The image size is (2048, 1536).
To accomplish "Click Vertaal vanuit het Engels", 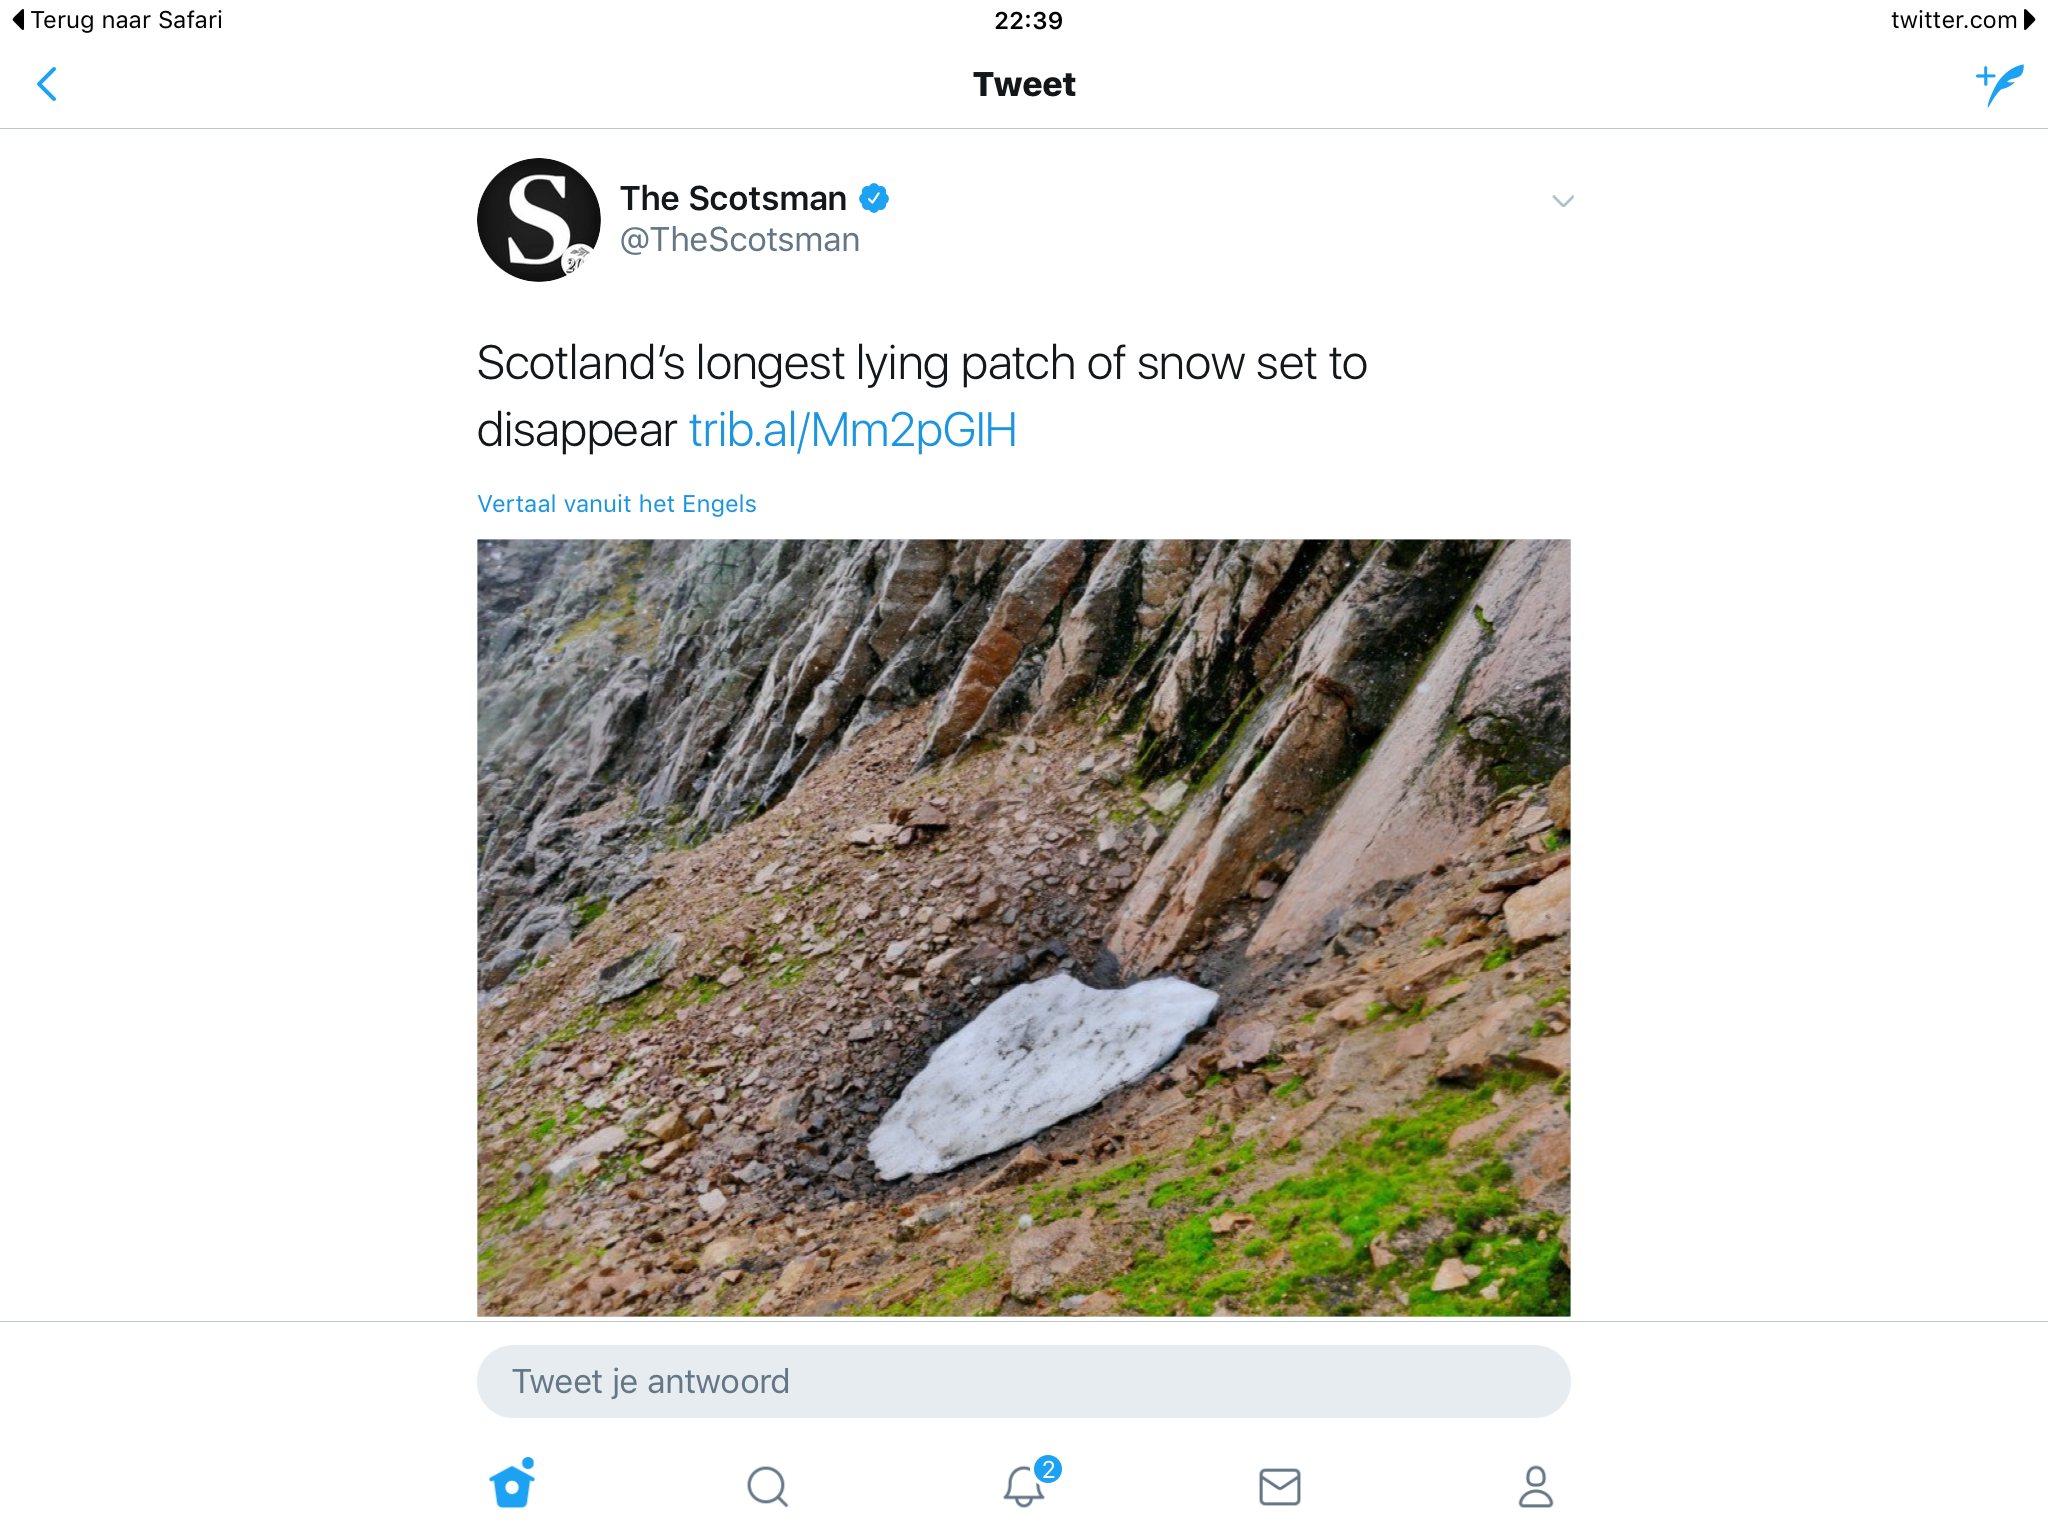I will point(617,504).
